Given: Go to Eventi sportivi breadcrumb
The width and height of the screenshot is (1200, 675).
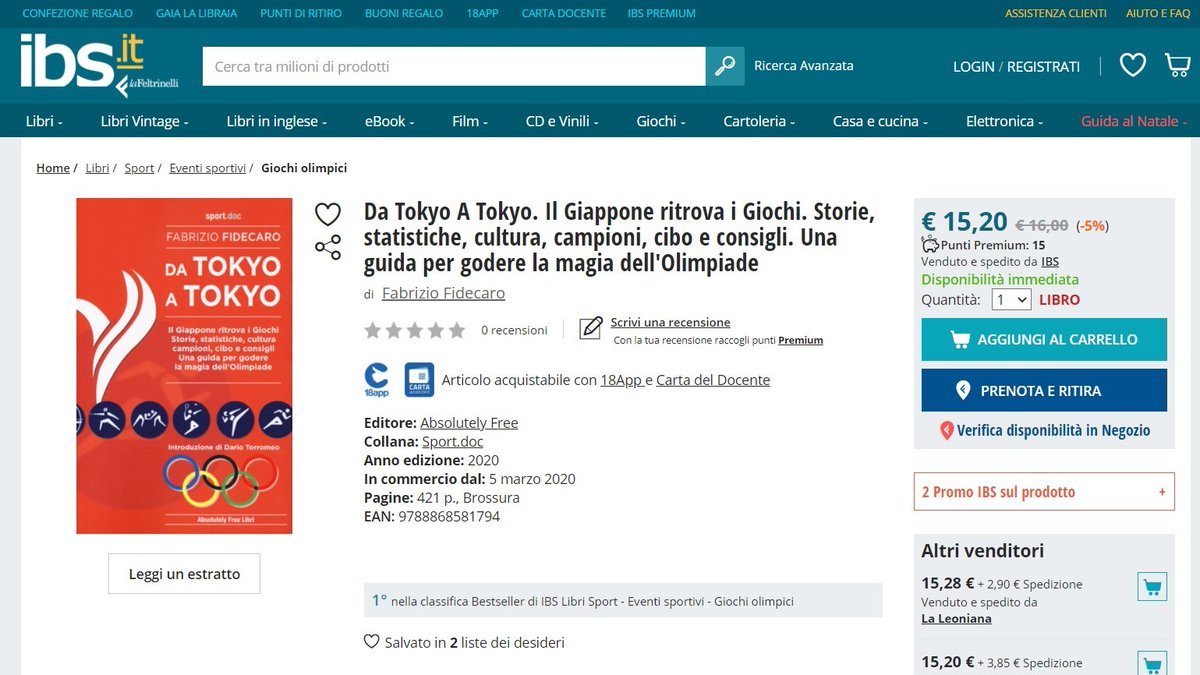Looking at the screenshot, I should (x=207, y=168).
